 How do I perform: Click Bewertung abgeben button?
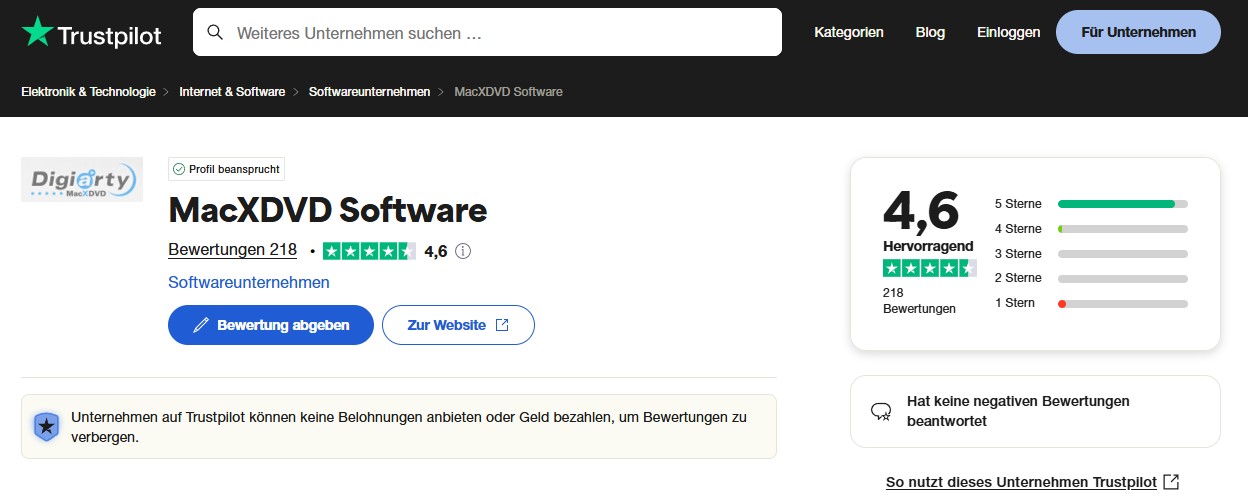tap(271, 325)
